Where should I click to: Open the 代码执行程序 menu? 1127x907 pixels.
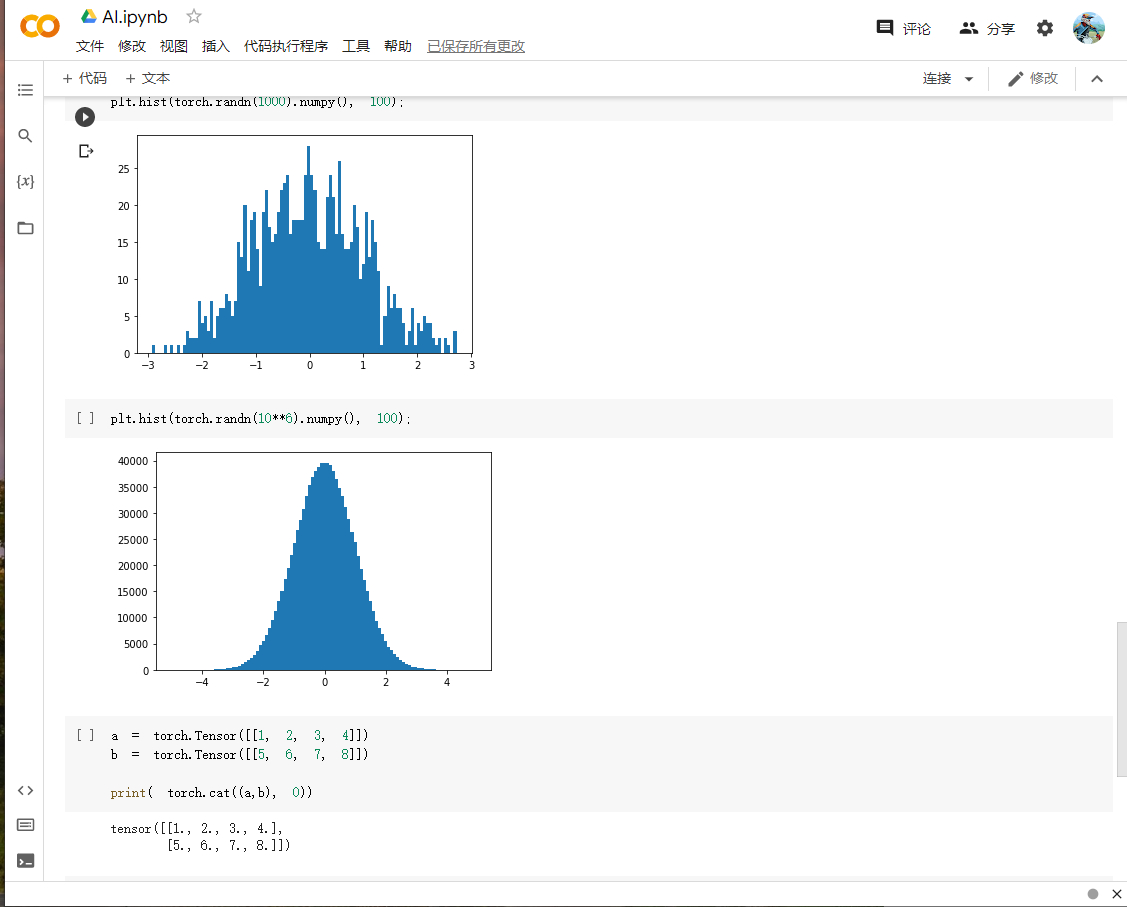coord(285,46)
